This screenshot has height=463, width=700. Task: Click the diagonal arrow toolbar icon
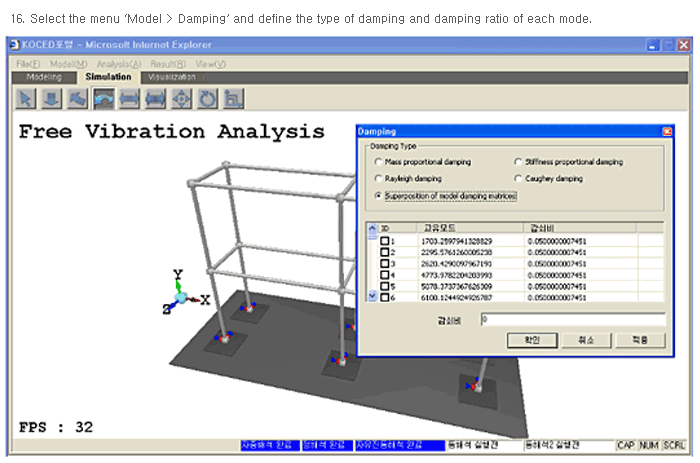point(78,98)
